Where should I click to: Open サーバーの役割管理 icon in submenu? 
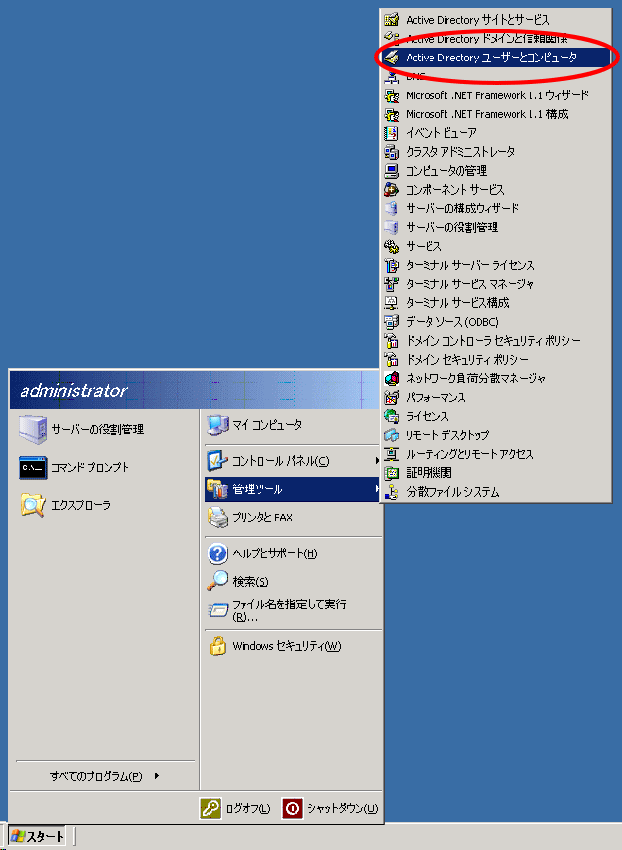pyautogui.click(x=392, y=228)
